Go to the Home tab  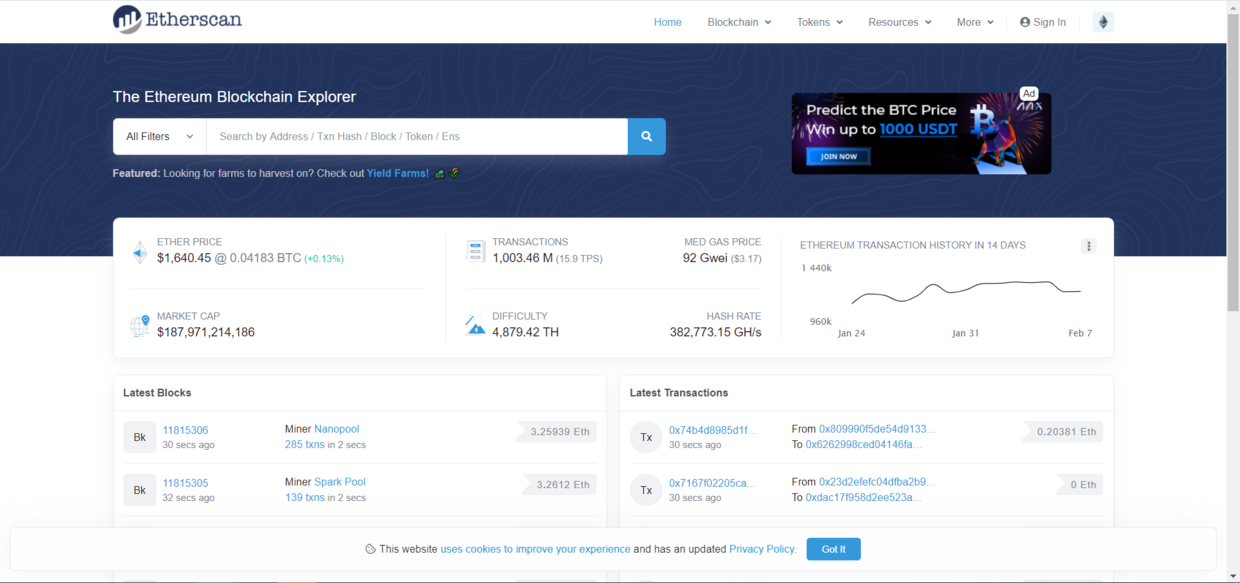pyautogui.click(x=668, y=22)
